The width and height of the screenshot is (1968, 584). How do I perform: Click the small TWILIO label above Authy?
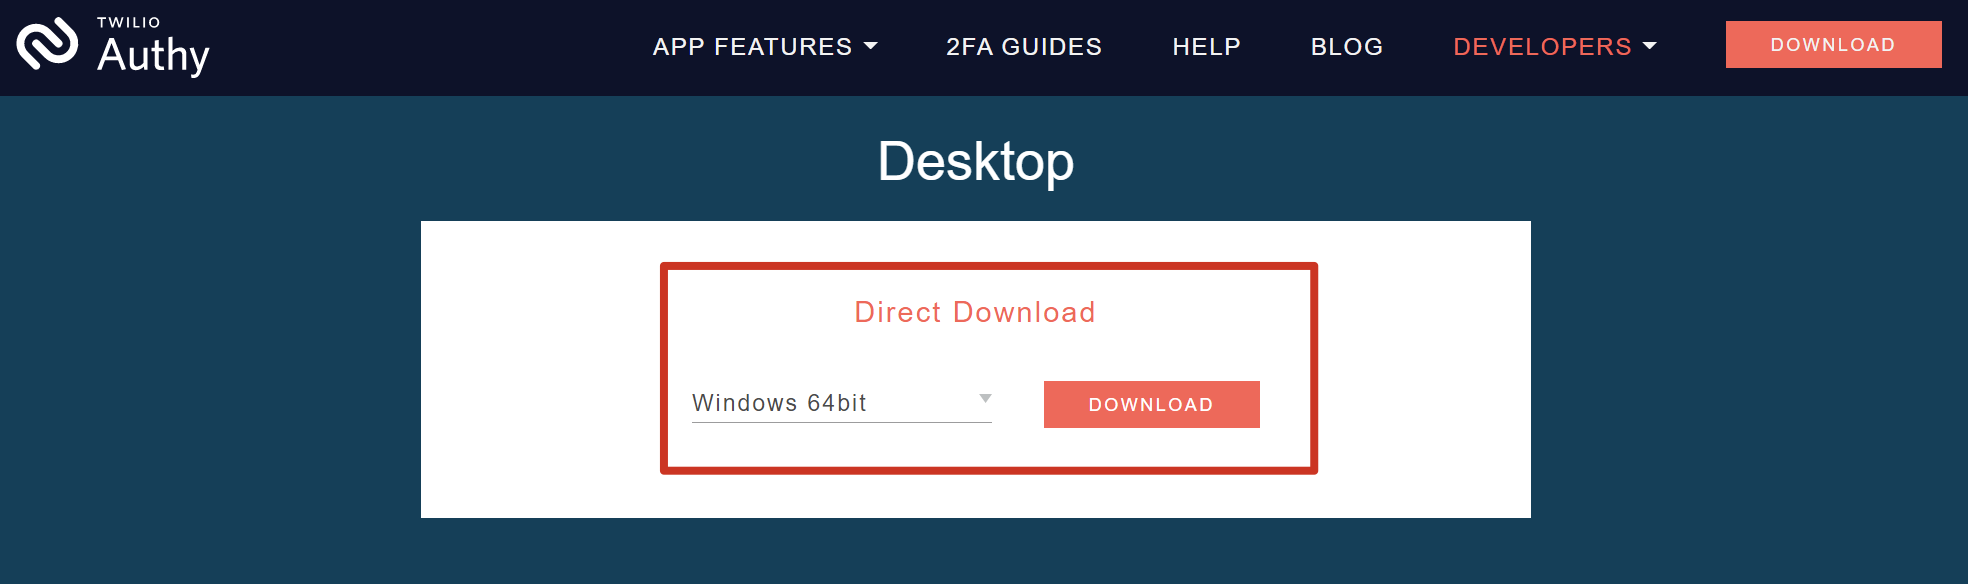click(129, 22)
